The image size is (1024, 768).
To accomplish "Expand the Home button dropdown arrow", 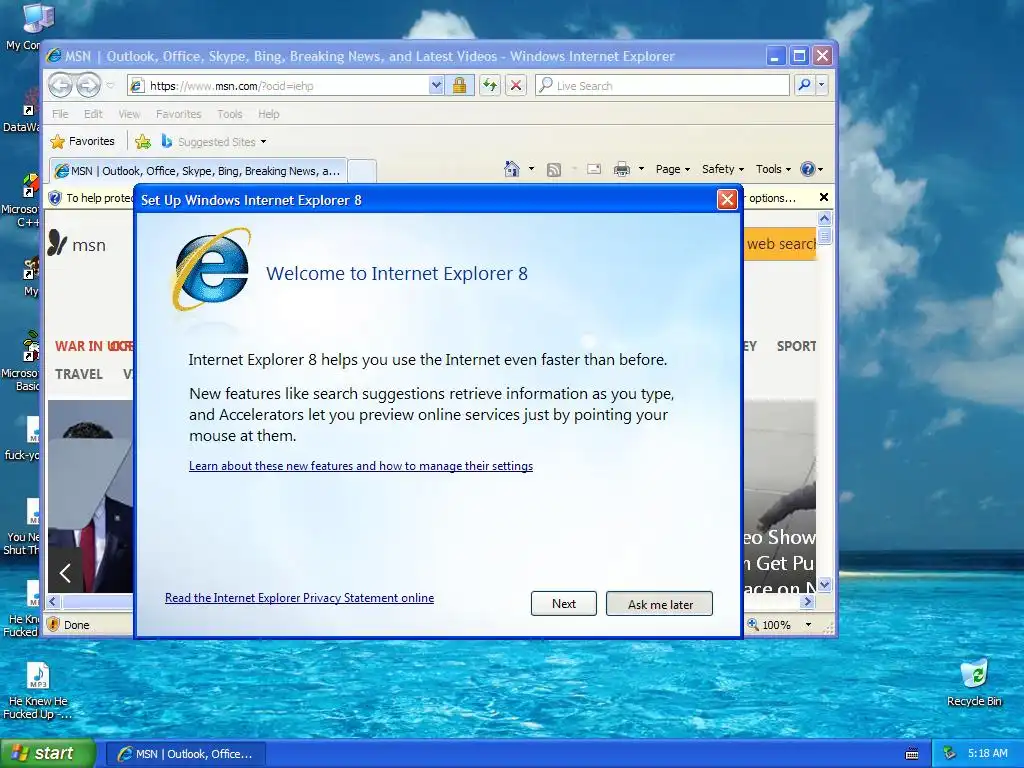I will pyautogui.click(x=531, y=169).
